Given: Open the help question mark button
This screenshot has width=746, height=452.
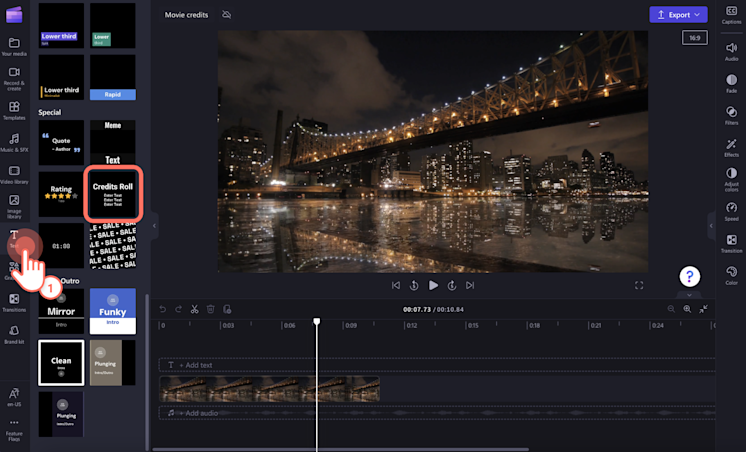Looking at the screenshot, I should coord(689,276).
